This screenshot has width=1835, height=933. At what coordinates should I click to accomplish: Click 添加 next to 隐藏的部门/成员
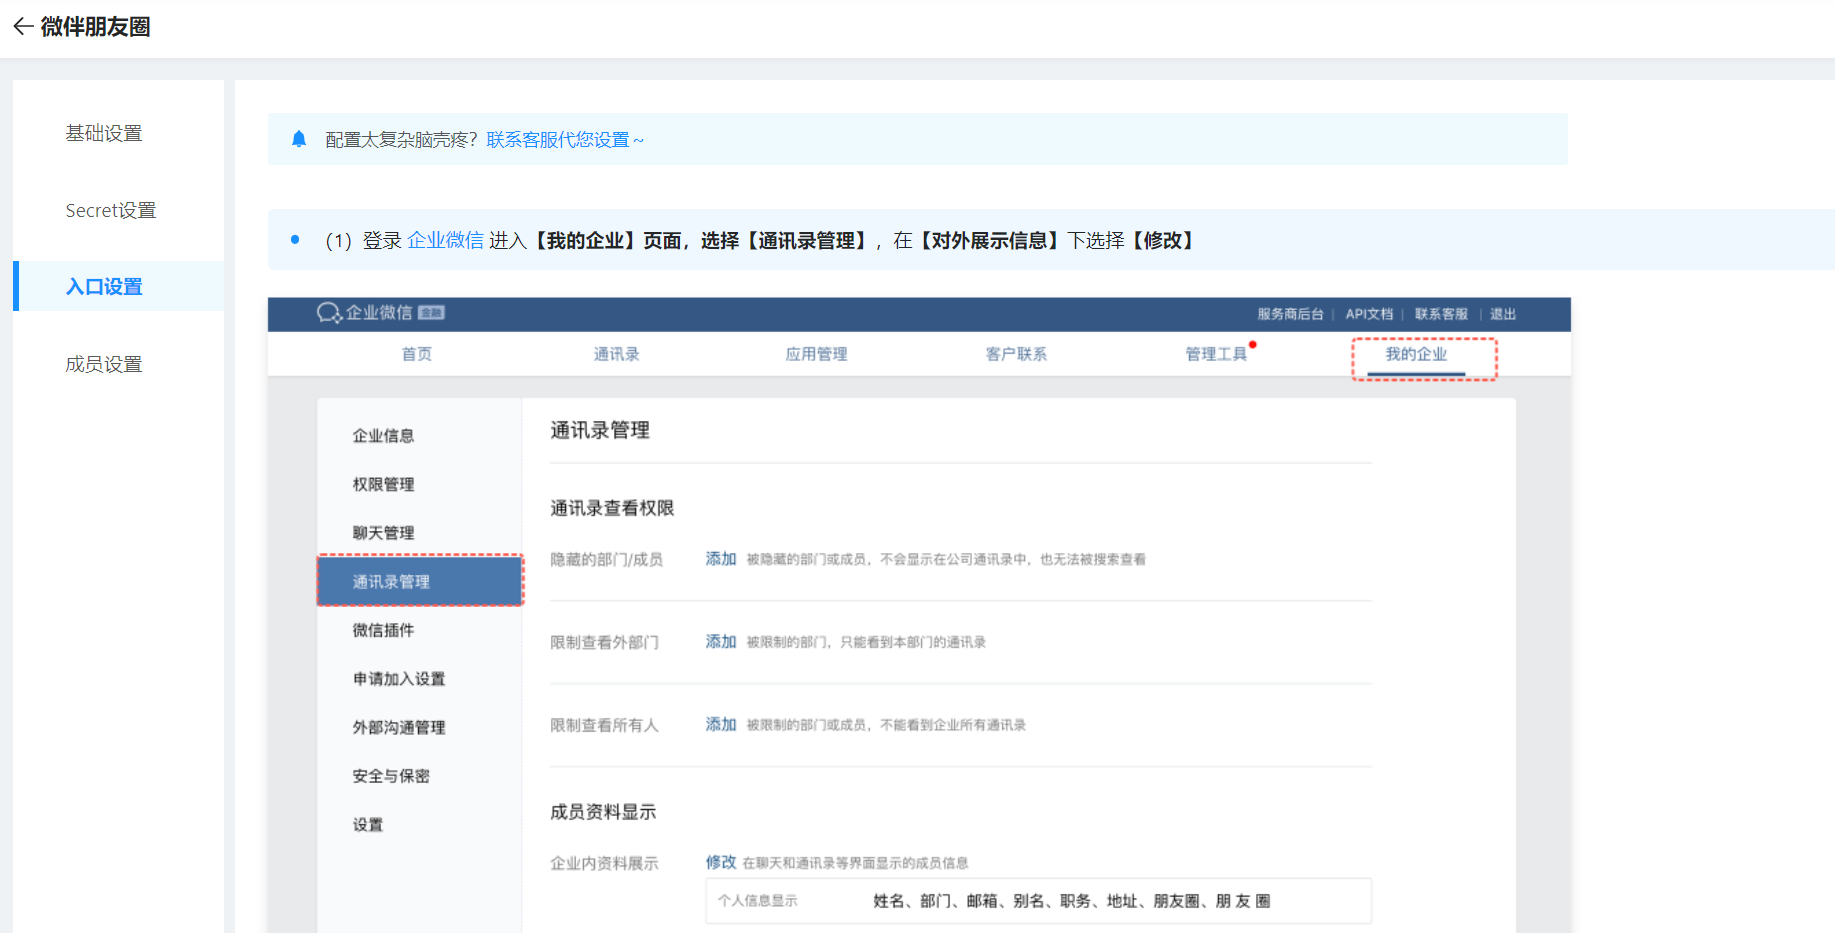(x=721, y=559)
